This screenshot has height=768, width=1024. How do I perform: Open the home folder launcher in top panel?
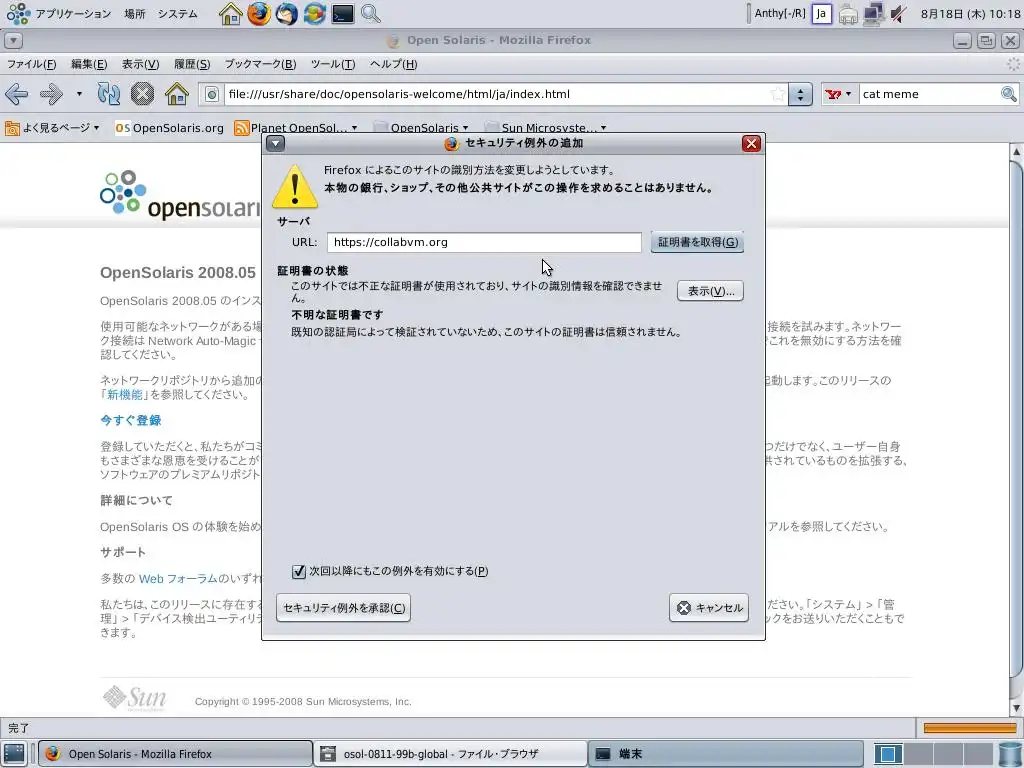(x=231, y=14)
